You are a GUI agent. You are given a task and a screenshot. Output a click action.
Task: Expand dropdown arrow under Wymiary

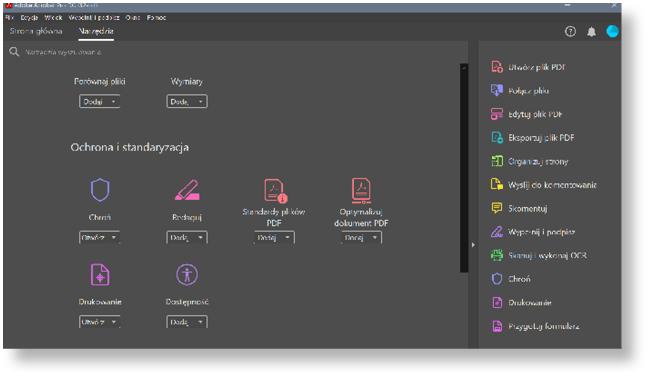201,102
